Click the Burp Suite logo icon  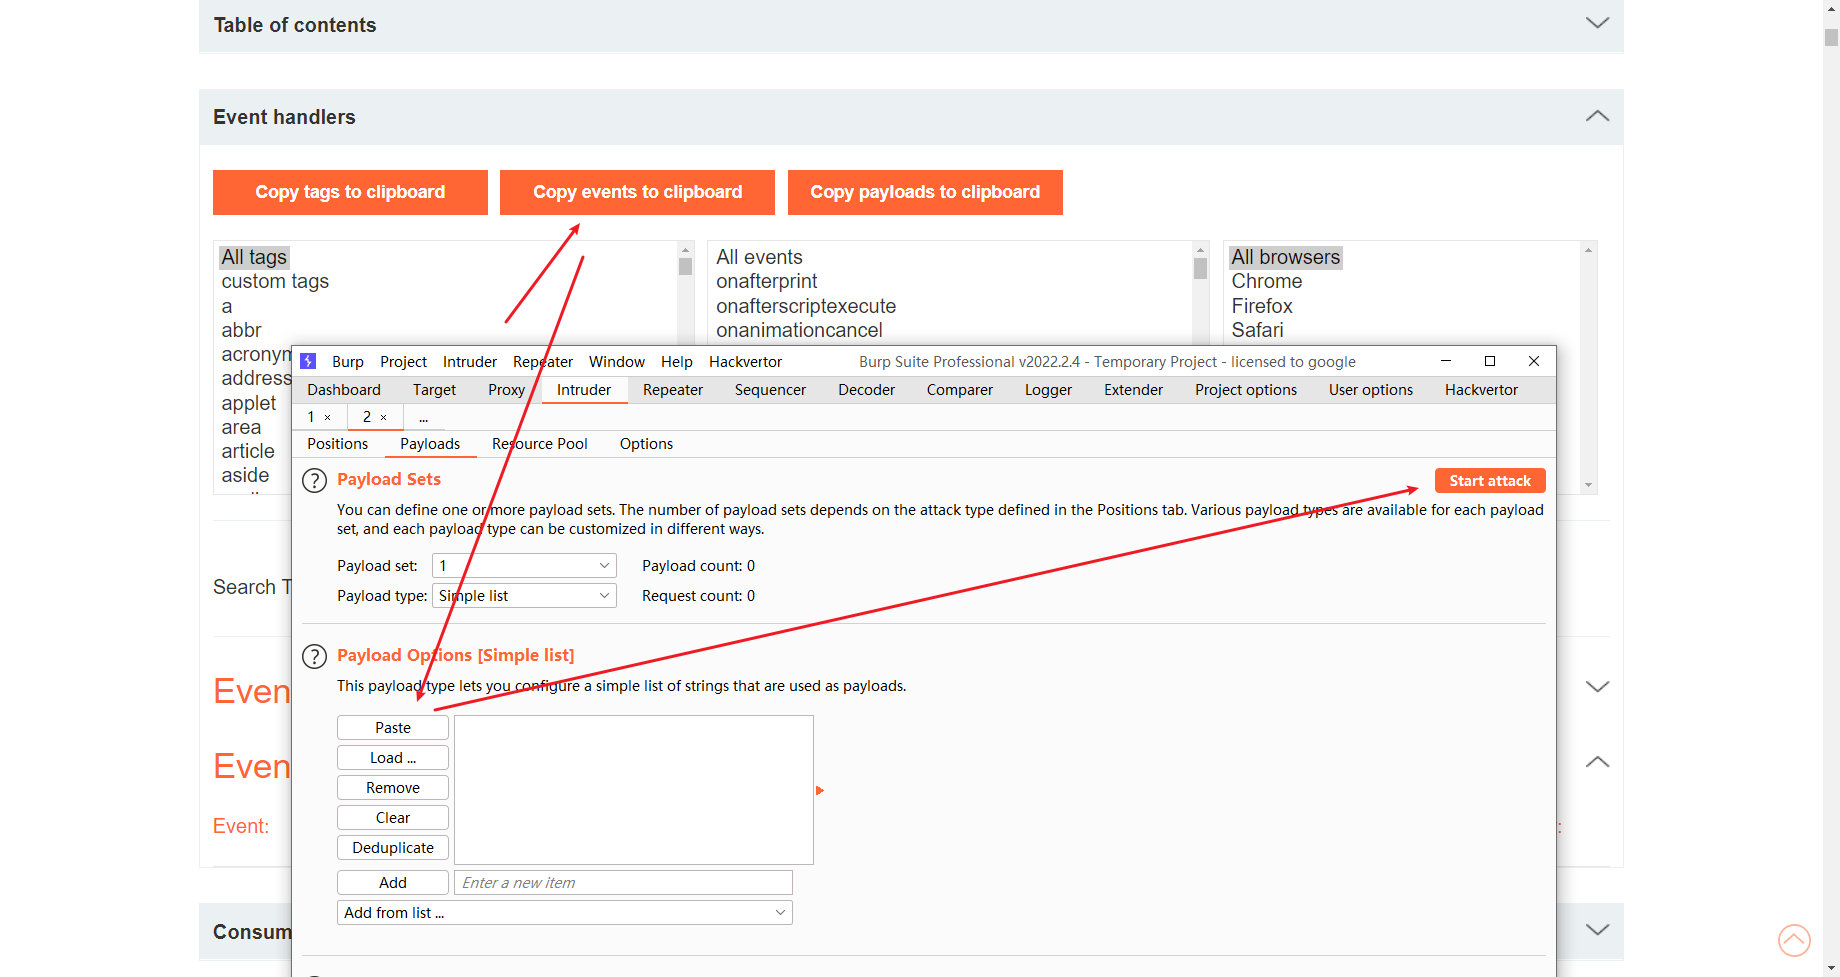point(308,361)
